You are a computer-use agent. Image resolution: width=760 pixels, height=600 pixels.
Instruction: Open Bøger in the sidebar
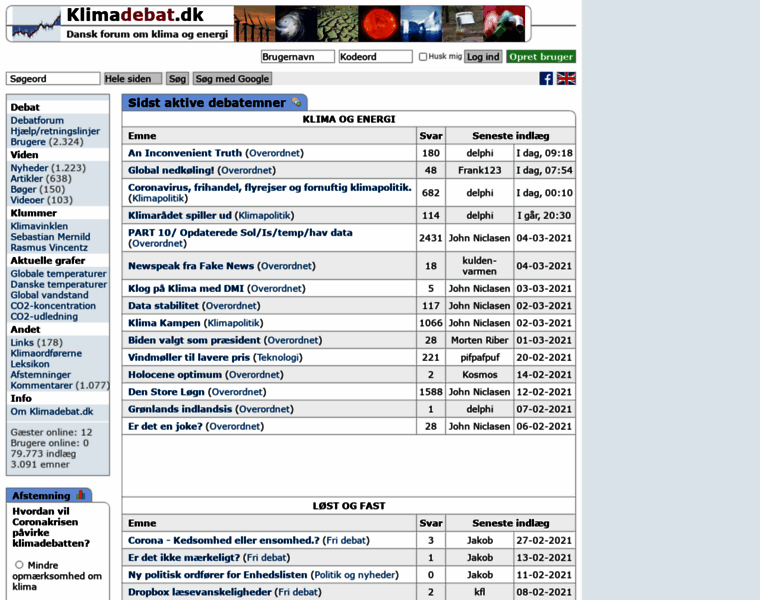[x=23, y=189]
